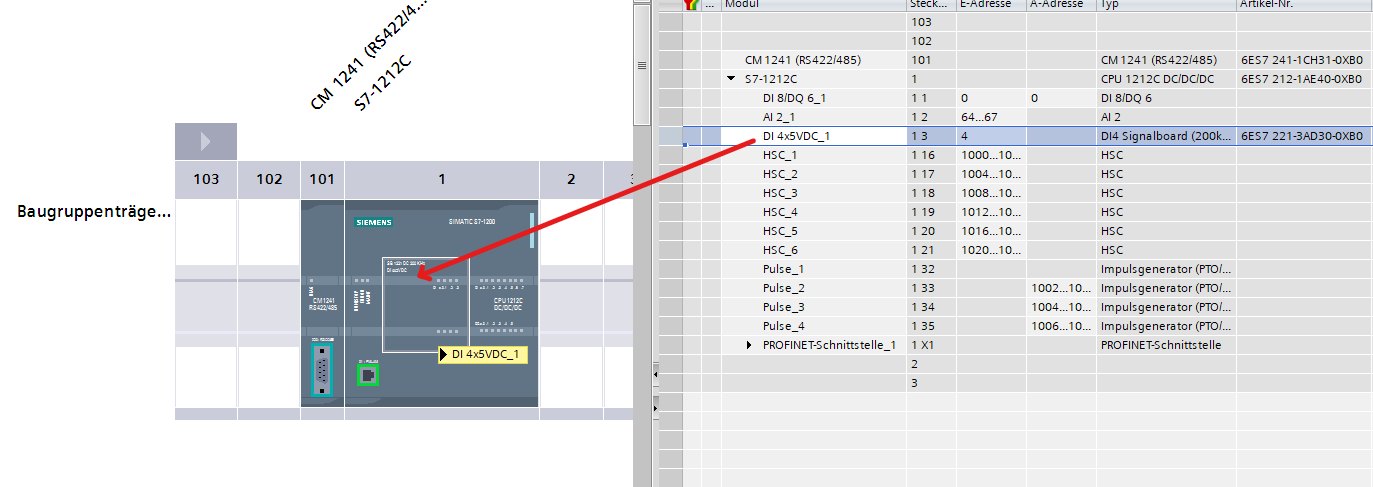
Task: Click E-Adresse cell '4' of DI 4x5VDC_1
Action: pos(991,136)
